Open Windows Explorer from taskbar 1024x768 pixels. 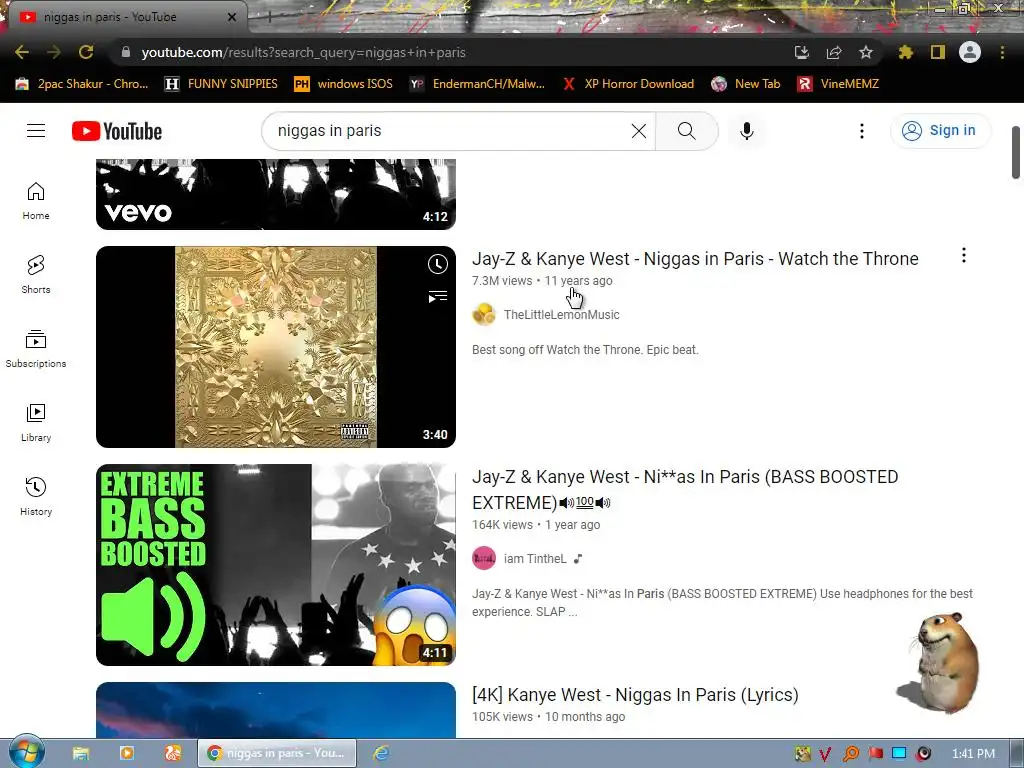[x=81, y=753]
